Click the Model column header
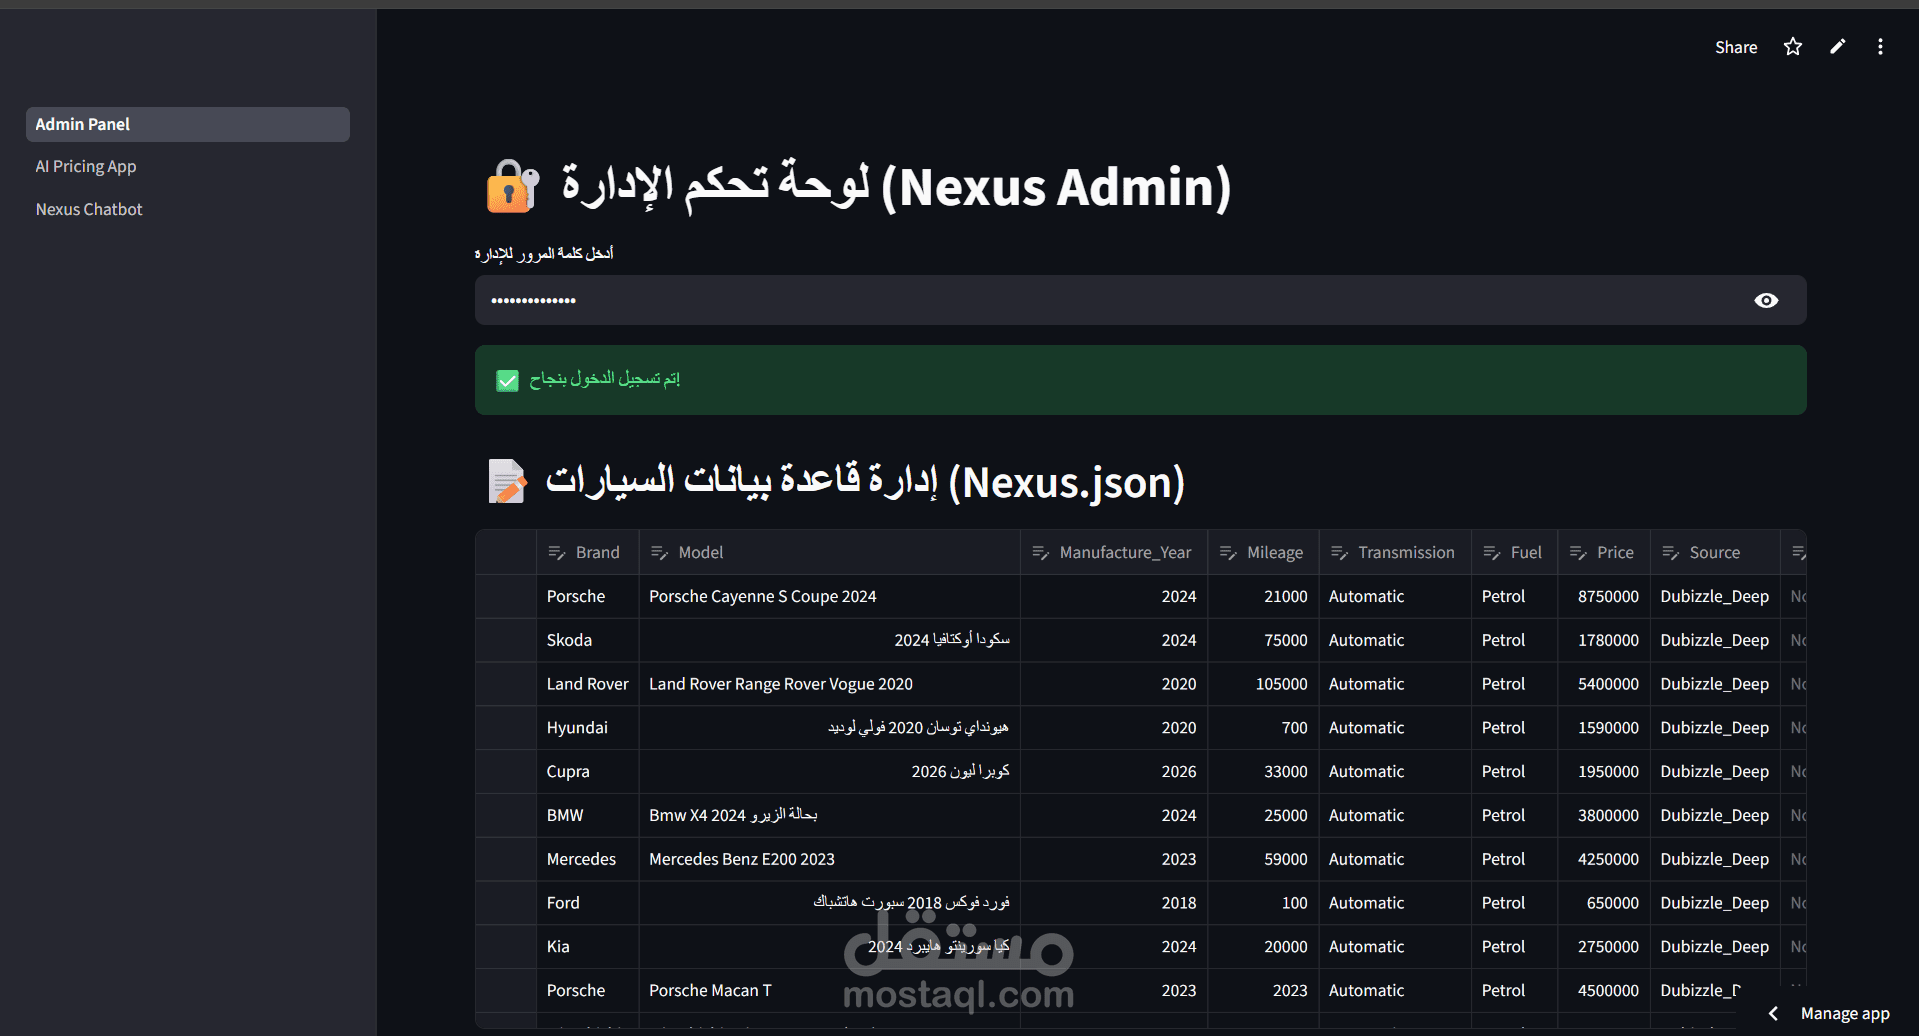Screen dimensions: 1919x1036 830,552
